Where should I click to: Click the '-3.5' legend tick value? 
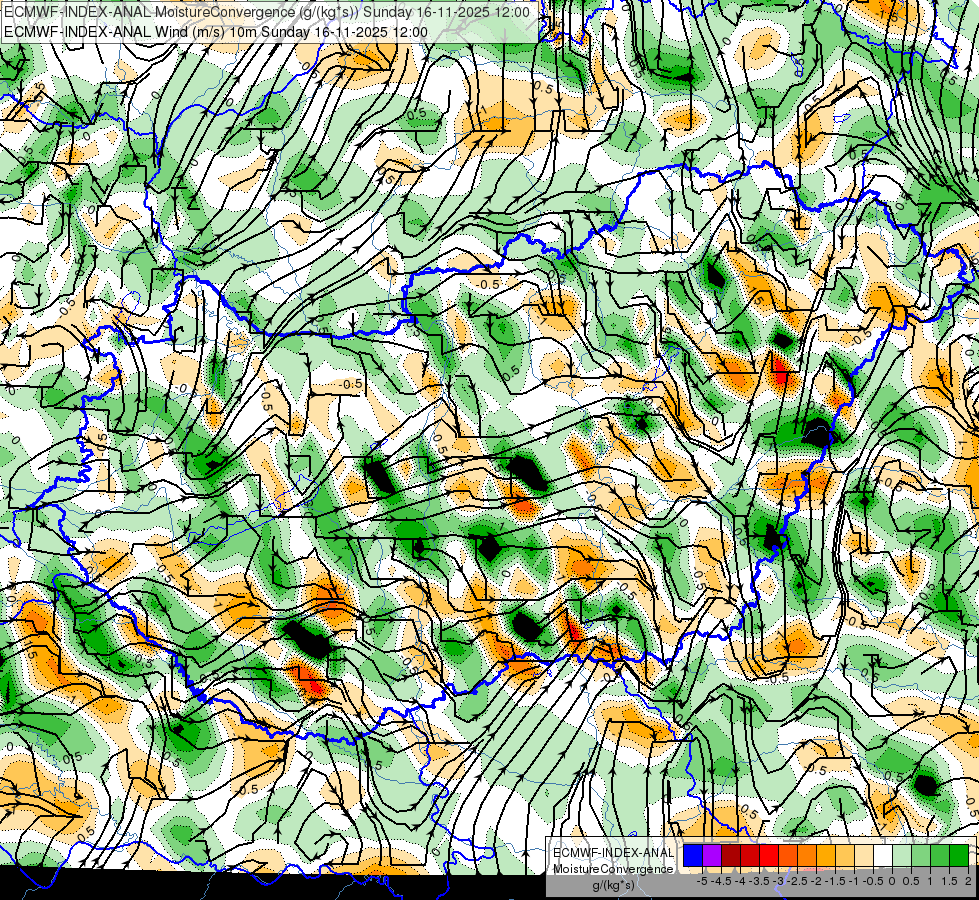tap(759, 881)
